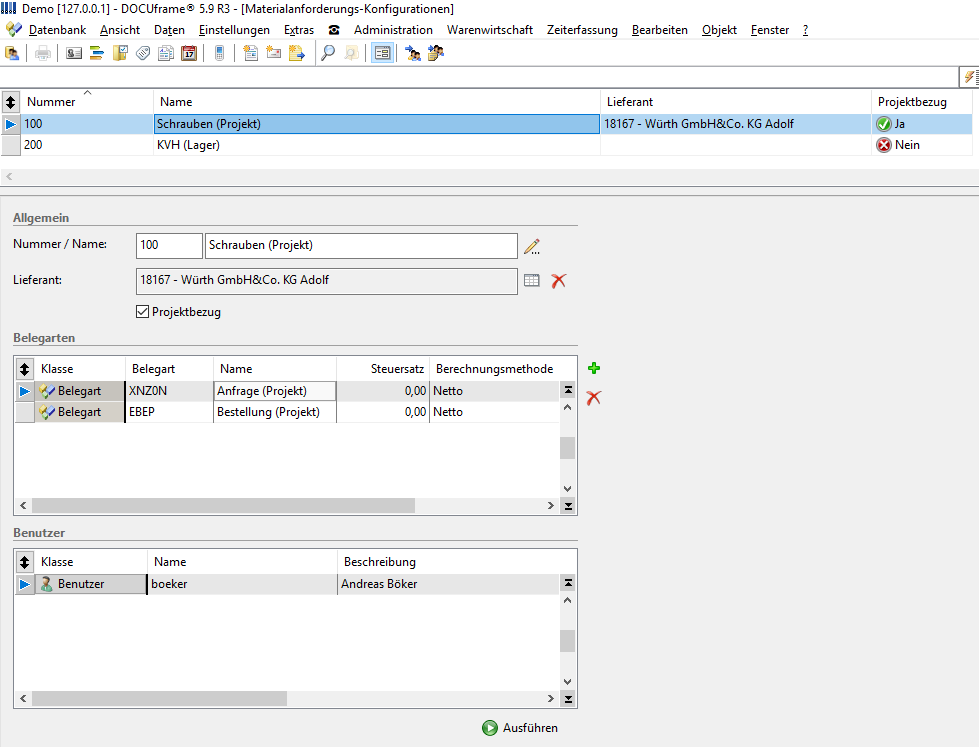Click the arrow-to-users toolbar icon
Image resolution: width=979 pixels, height=747 pixels.
(x=413, y=54)
